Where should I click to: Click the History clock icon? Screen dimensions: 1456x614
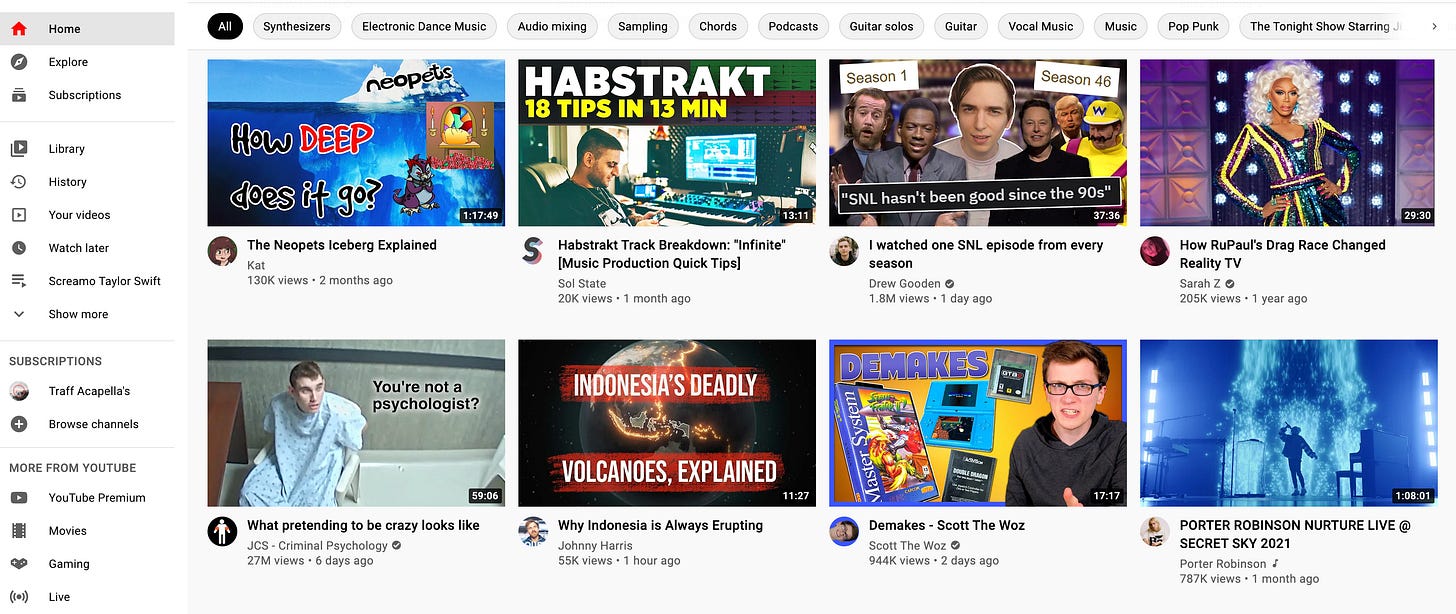click(x=18, y=182)
